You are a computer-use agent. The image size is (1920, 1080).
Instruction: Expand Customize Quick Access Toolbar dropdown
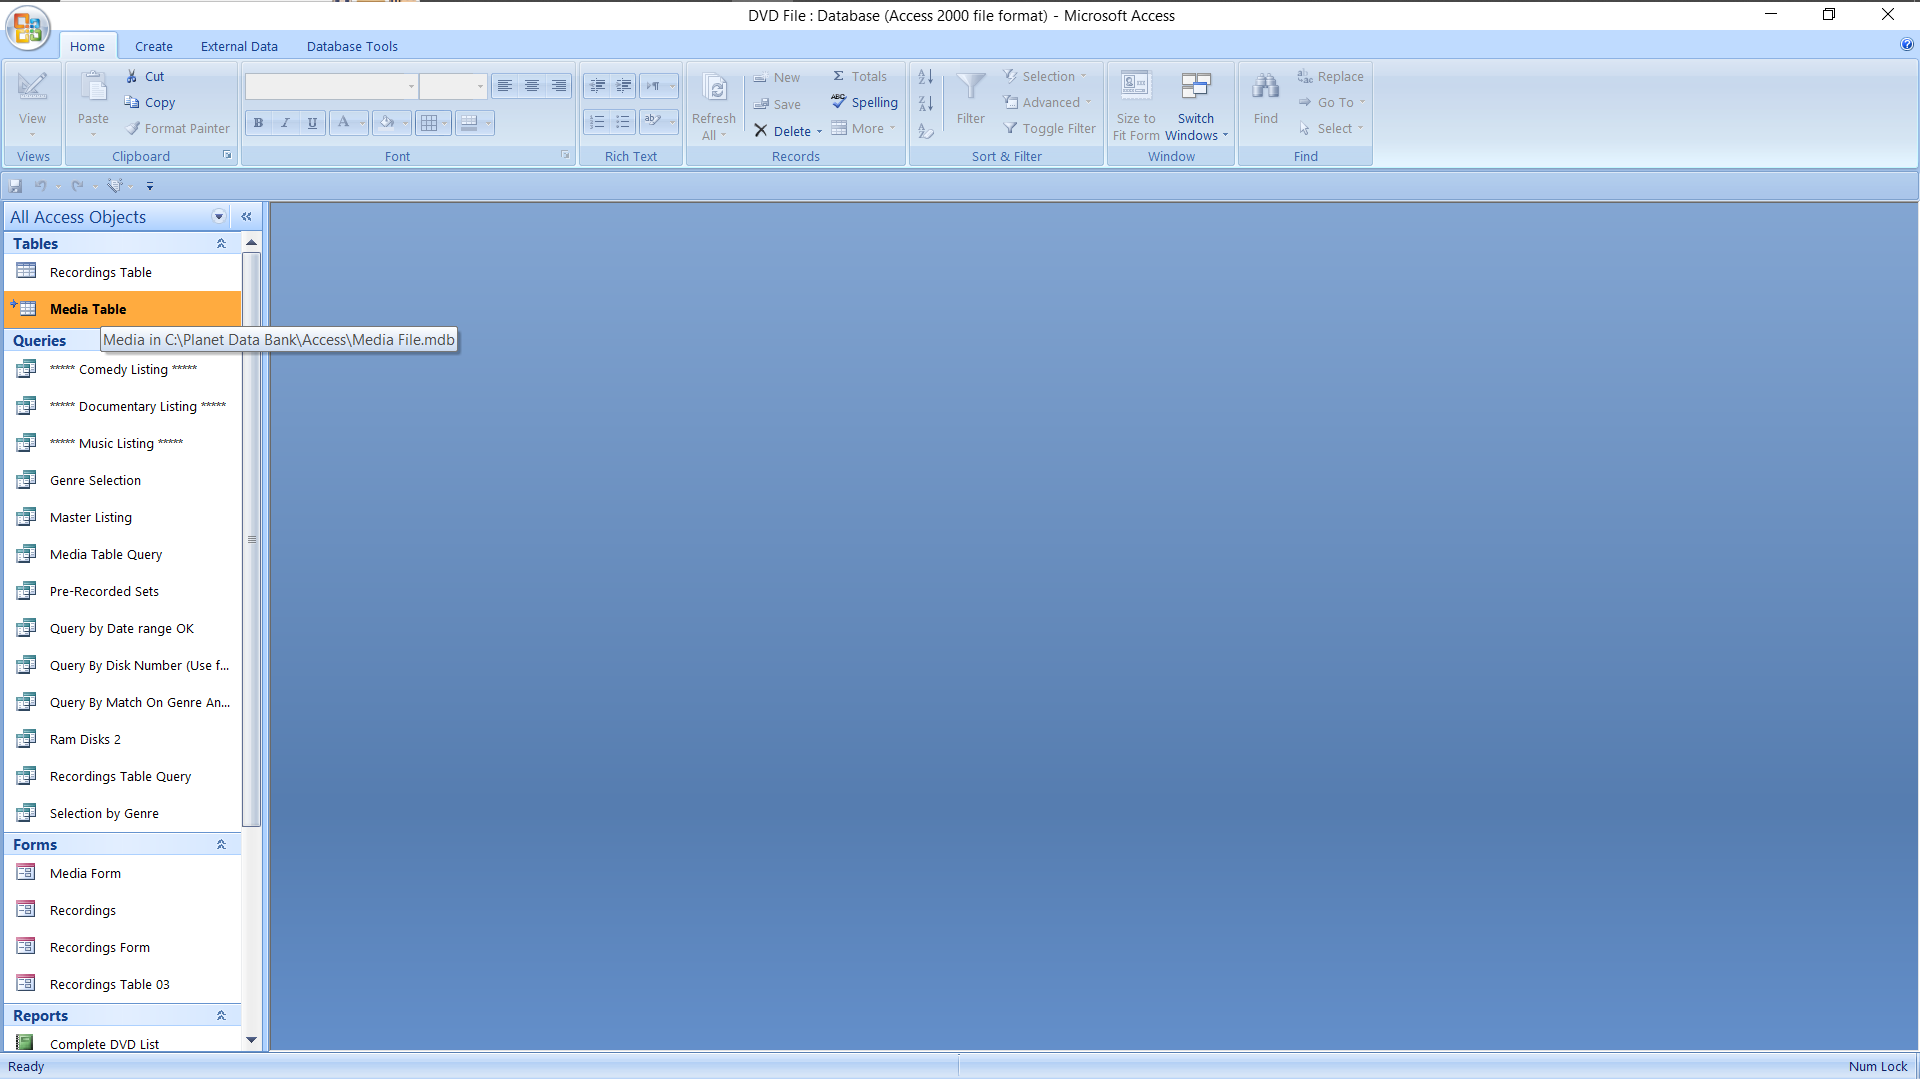click(x=150, y=186)
